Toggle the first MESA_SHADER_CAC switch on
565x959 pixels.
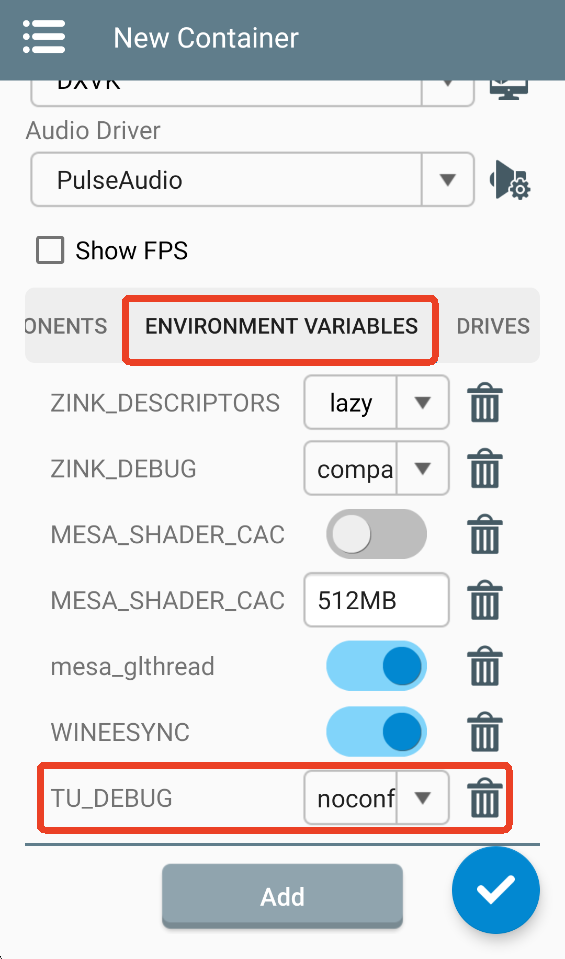376,534
